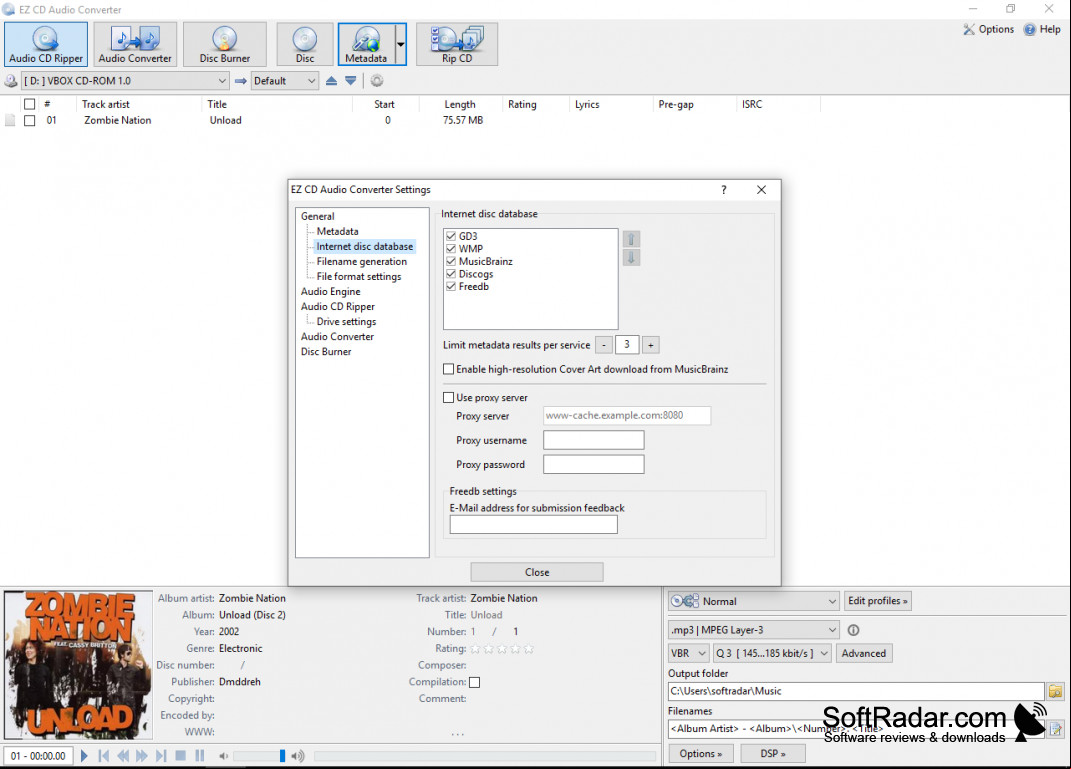Enable Use proxy server checkbox
Image resolution: width=1071 pixels, height=769 pixels.
pyautogui.click(x=449, y=397)
